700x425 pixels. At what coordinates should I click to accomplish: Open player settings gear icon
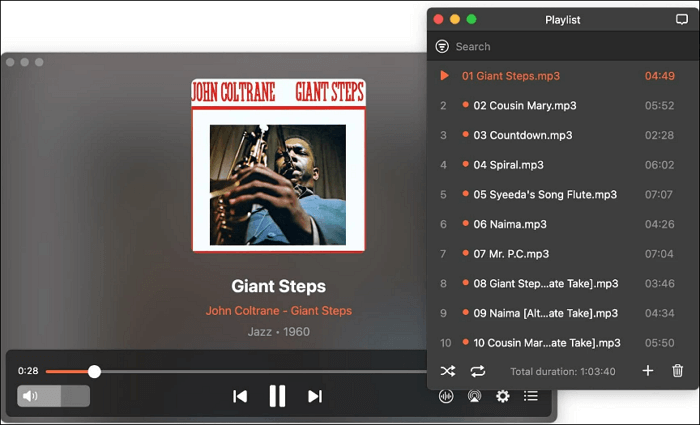tap(503, 396)
